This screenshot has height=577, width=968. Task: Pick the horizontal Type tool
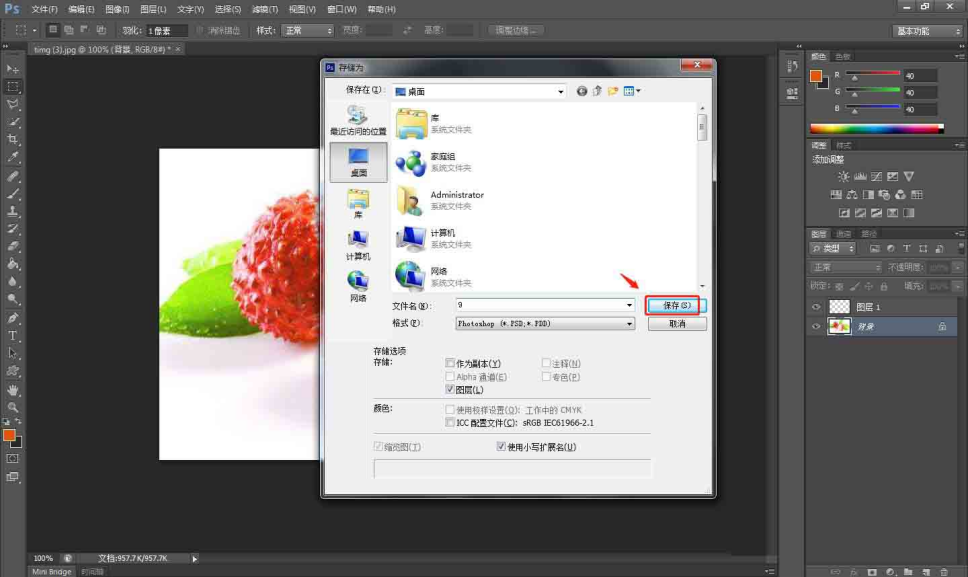click(13, 336)
